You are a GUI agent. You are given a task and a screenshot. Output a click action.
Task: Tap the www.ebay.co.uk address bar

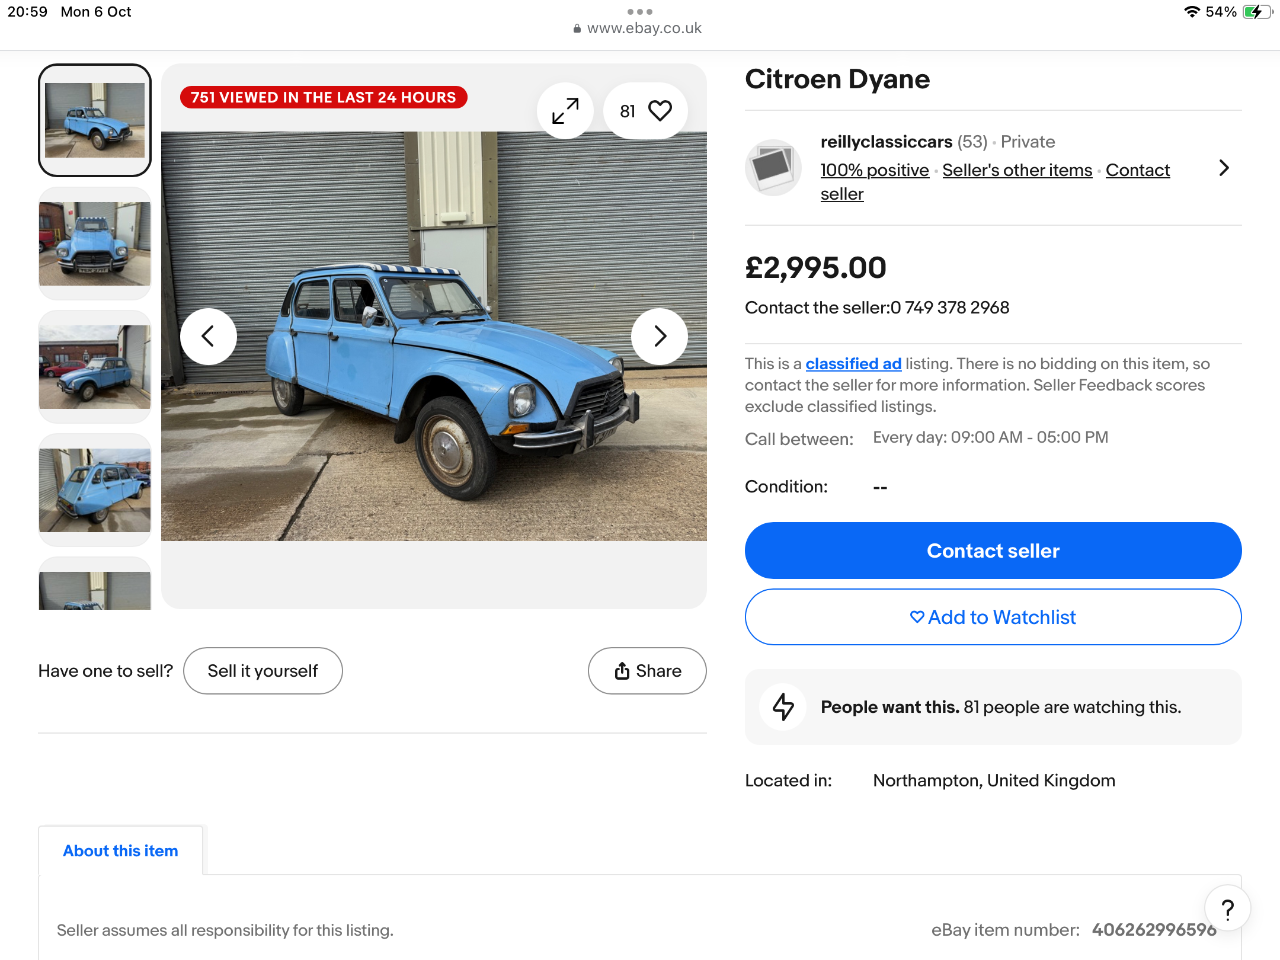(640, 28)
